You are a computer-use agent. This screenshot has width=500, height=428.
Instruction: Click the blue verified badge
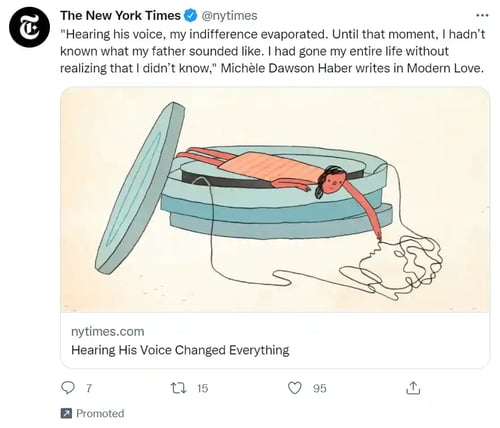coord(190,16)
